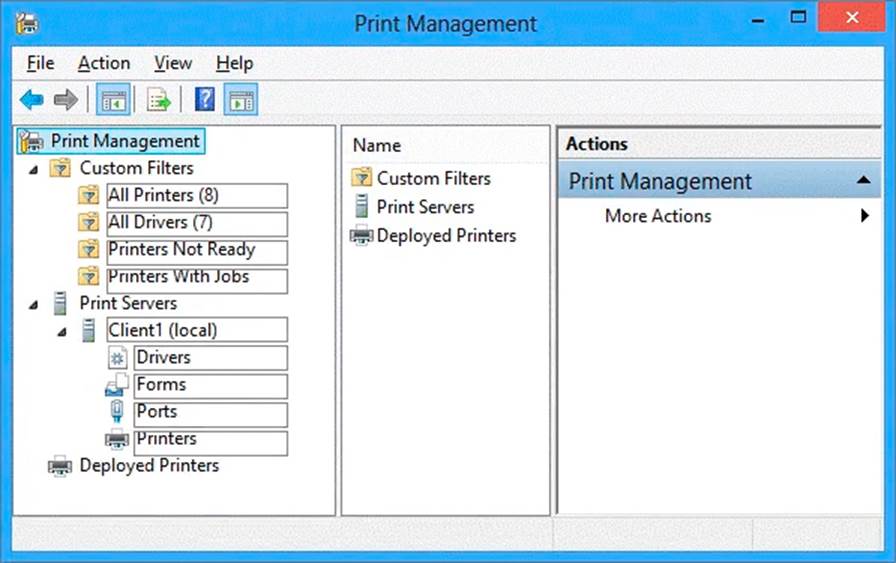The height and width of the screenshot is (563, 896).
Task: Select Deployed Printers label in tree
Action: (149, 465)
